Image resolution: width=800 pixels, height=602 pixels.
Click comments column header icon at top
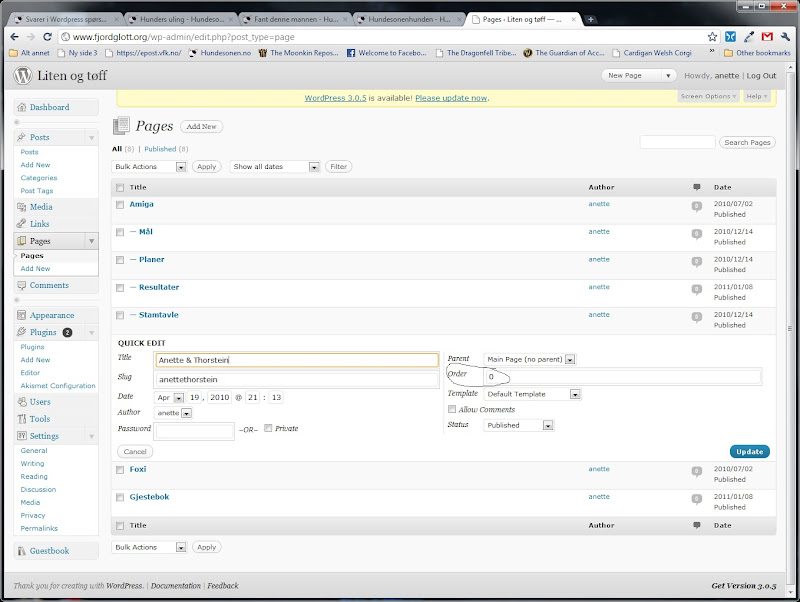[697, 187]
